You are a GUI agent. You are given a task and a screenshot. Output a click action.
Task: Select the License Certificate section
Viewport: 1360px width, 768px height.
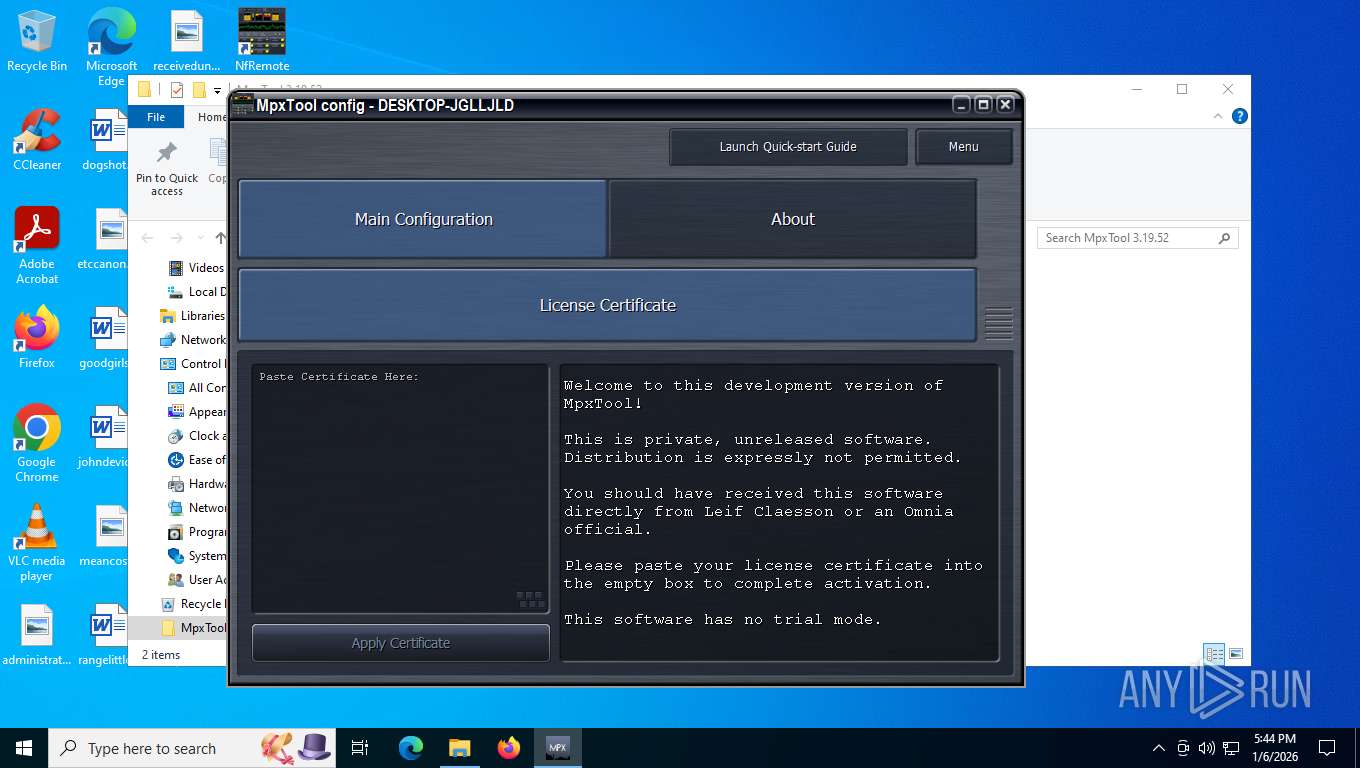pyautogui.click(x=607, y=305)
